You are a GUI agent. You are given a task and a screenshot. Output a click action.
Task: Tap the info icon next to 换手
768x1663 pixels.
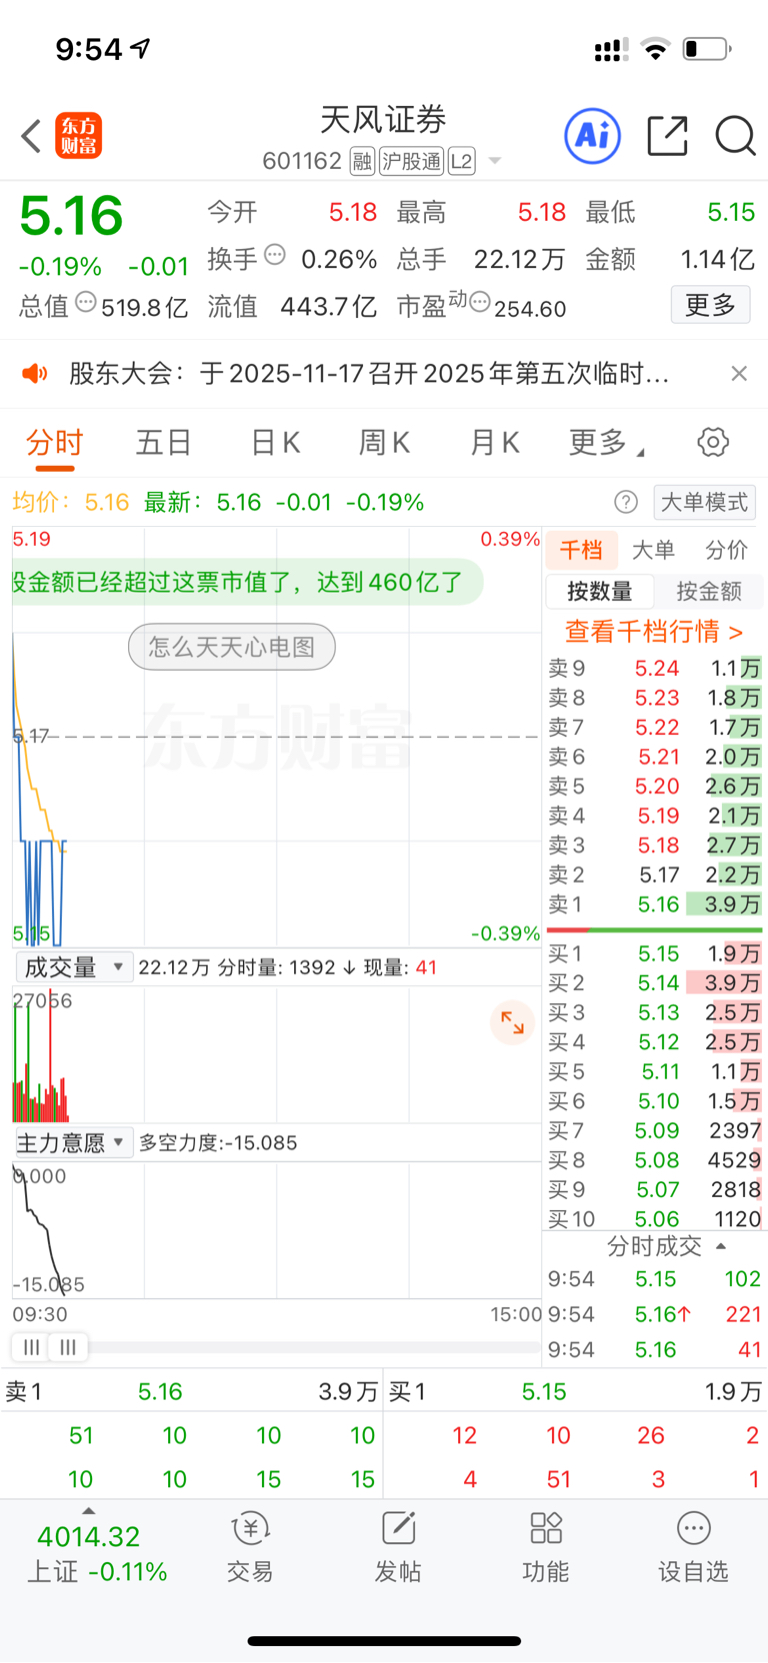(x=275, y=255)
